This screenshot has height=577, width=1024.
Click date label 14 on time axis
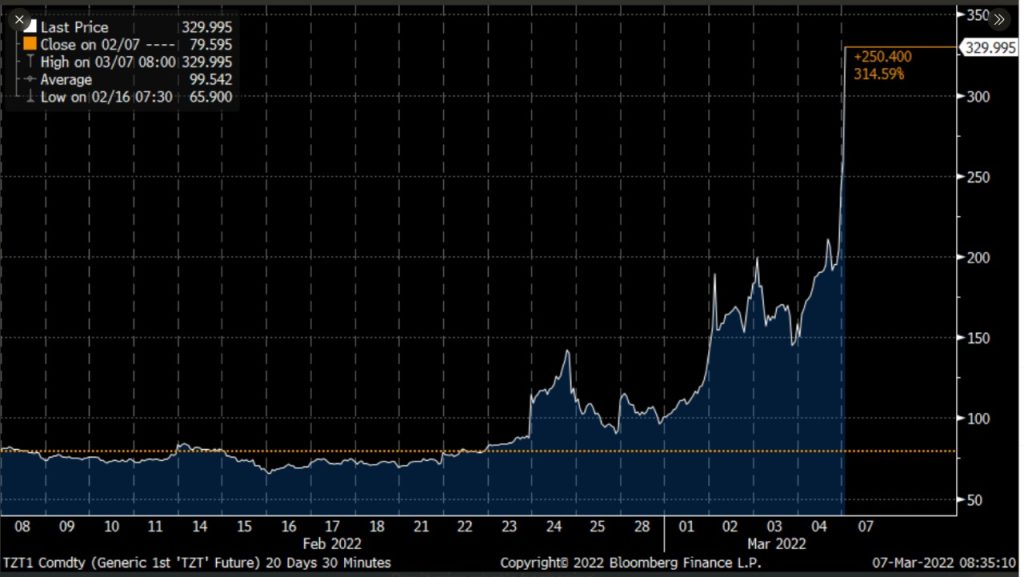pos(199,527)
